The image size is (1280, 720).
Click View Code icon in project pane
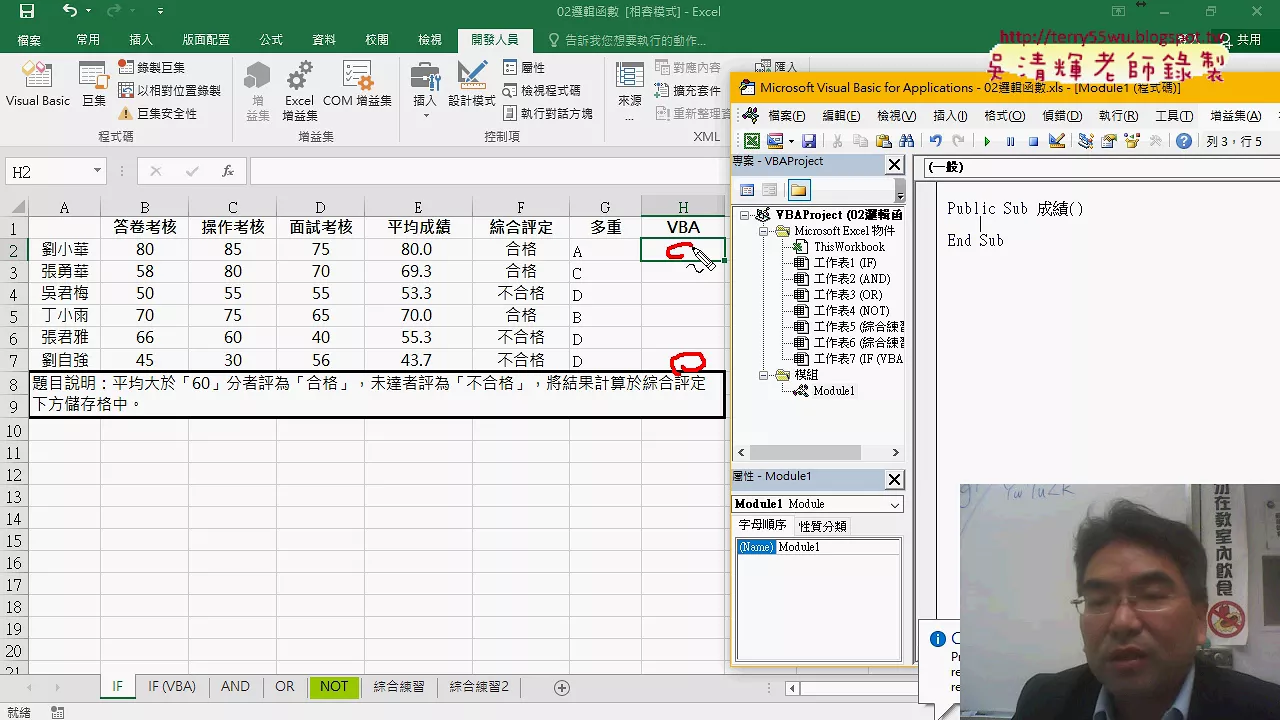747,190
